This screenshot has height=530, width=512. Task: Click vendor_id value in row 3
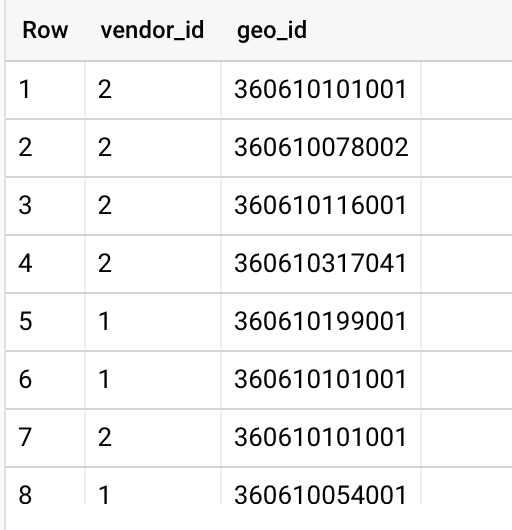(x=105, y=206)
